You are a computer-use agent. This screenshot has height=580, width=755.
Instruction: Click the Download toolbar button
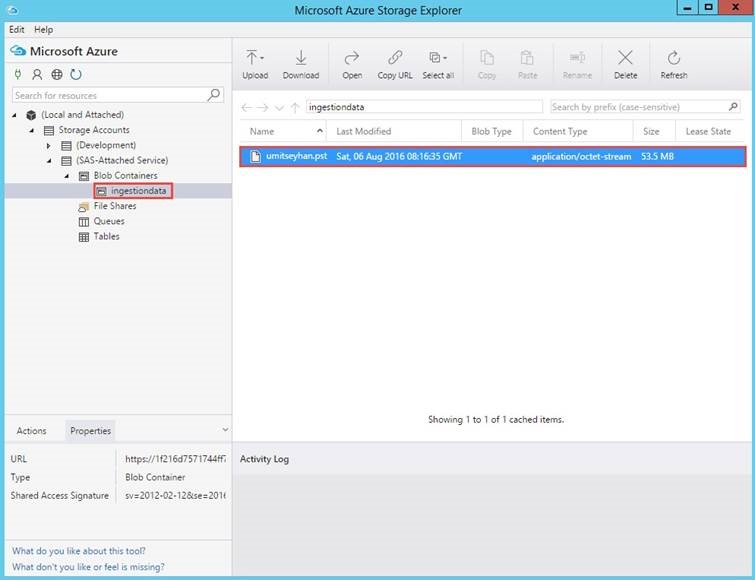tap(301, 64)
